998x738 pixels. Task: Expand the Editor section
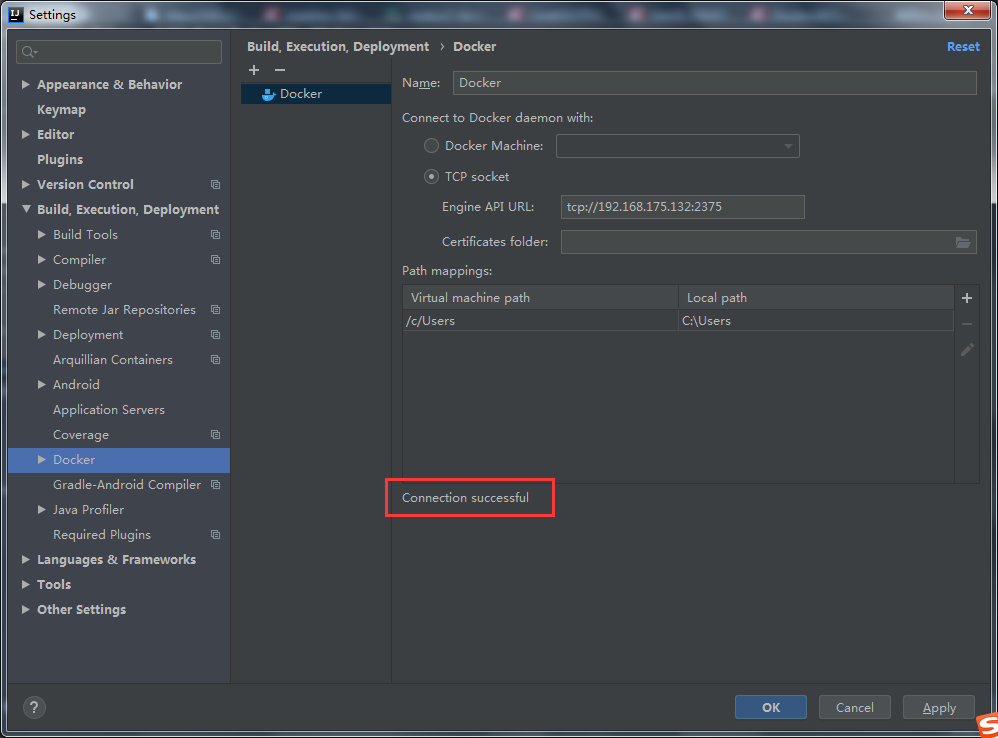pos(25,134)
